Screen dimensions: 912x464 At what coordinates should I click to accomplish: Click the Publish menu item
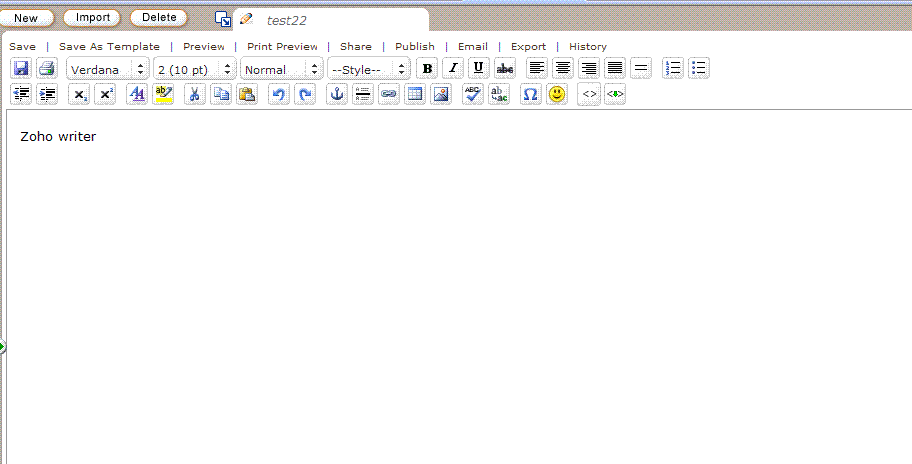[415, 47]
